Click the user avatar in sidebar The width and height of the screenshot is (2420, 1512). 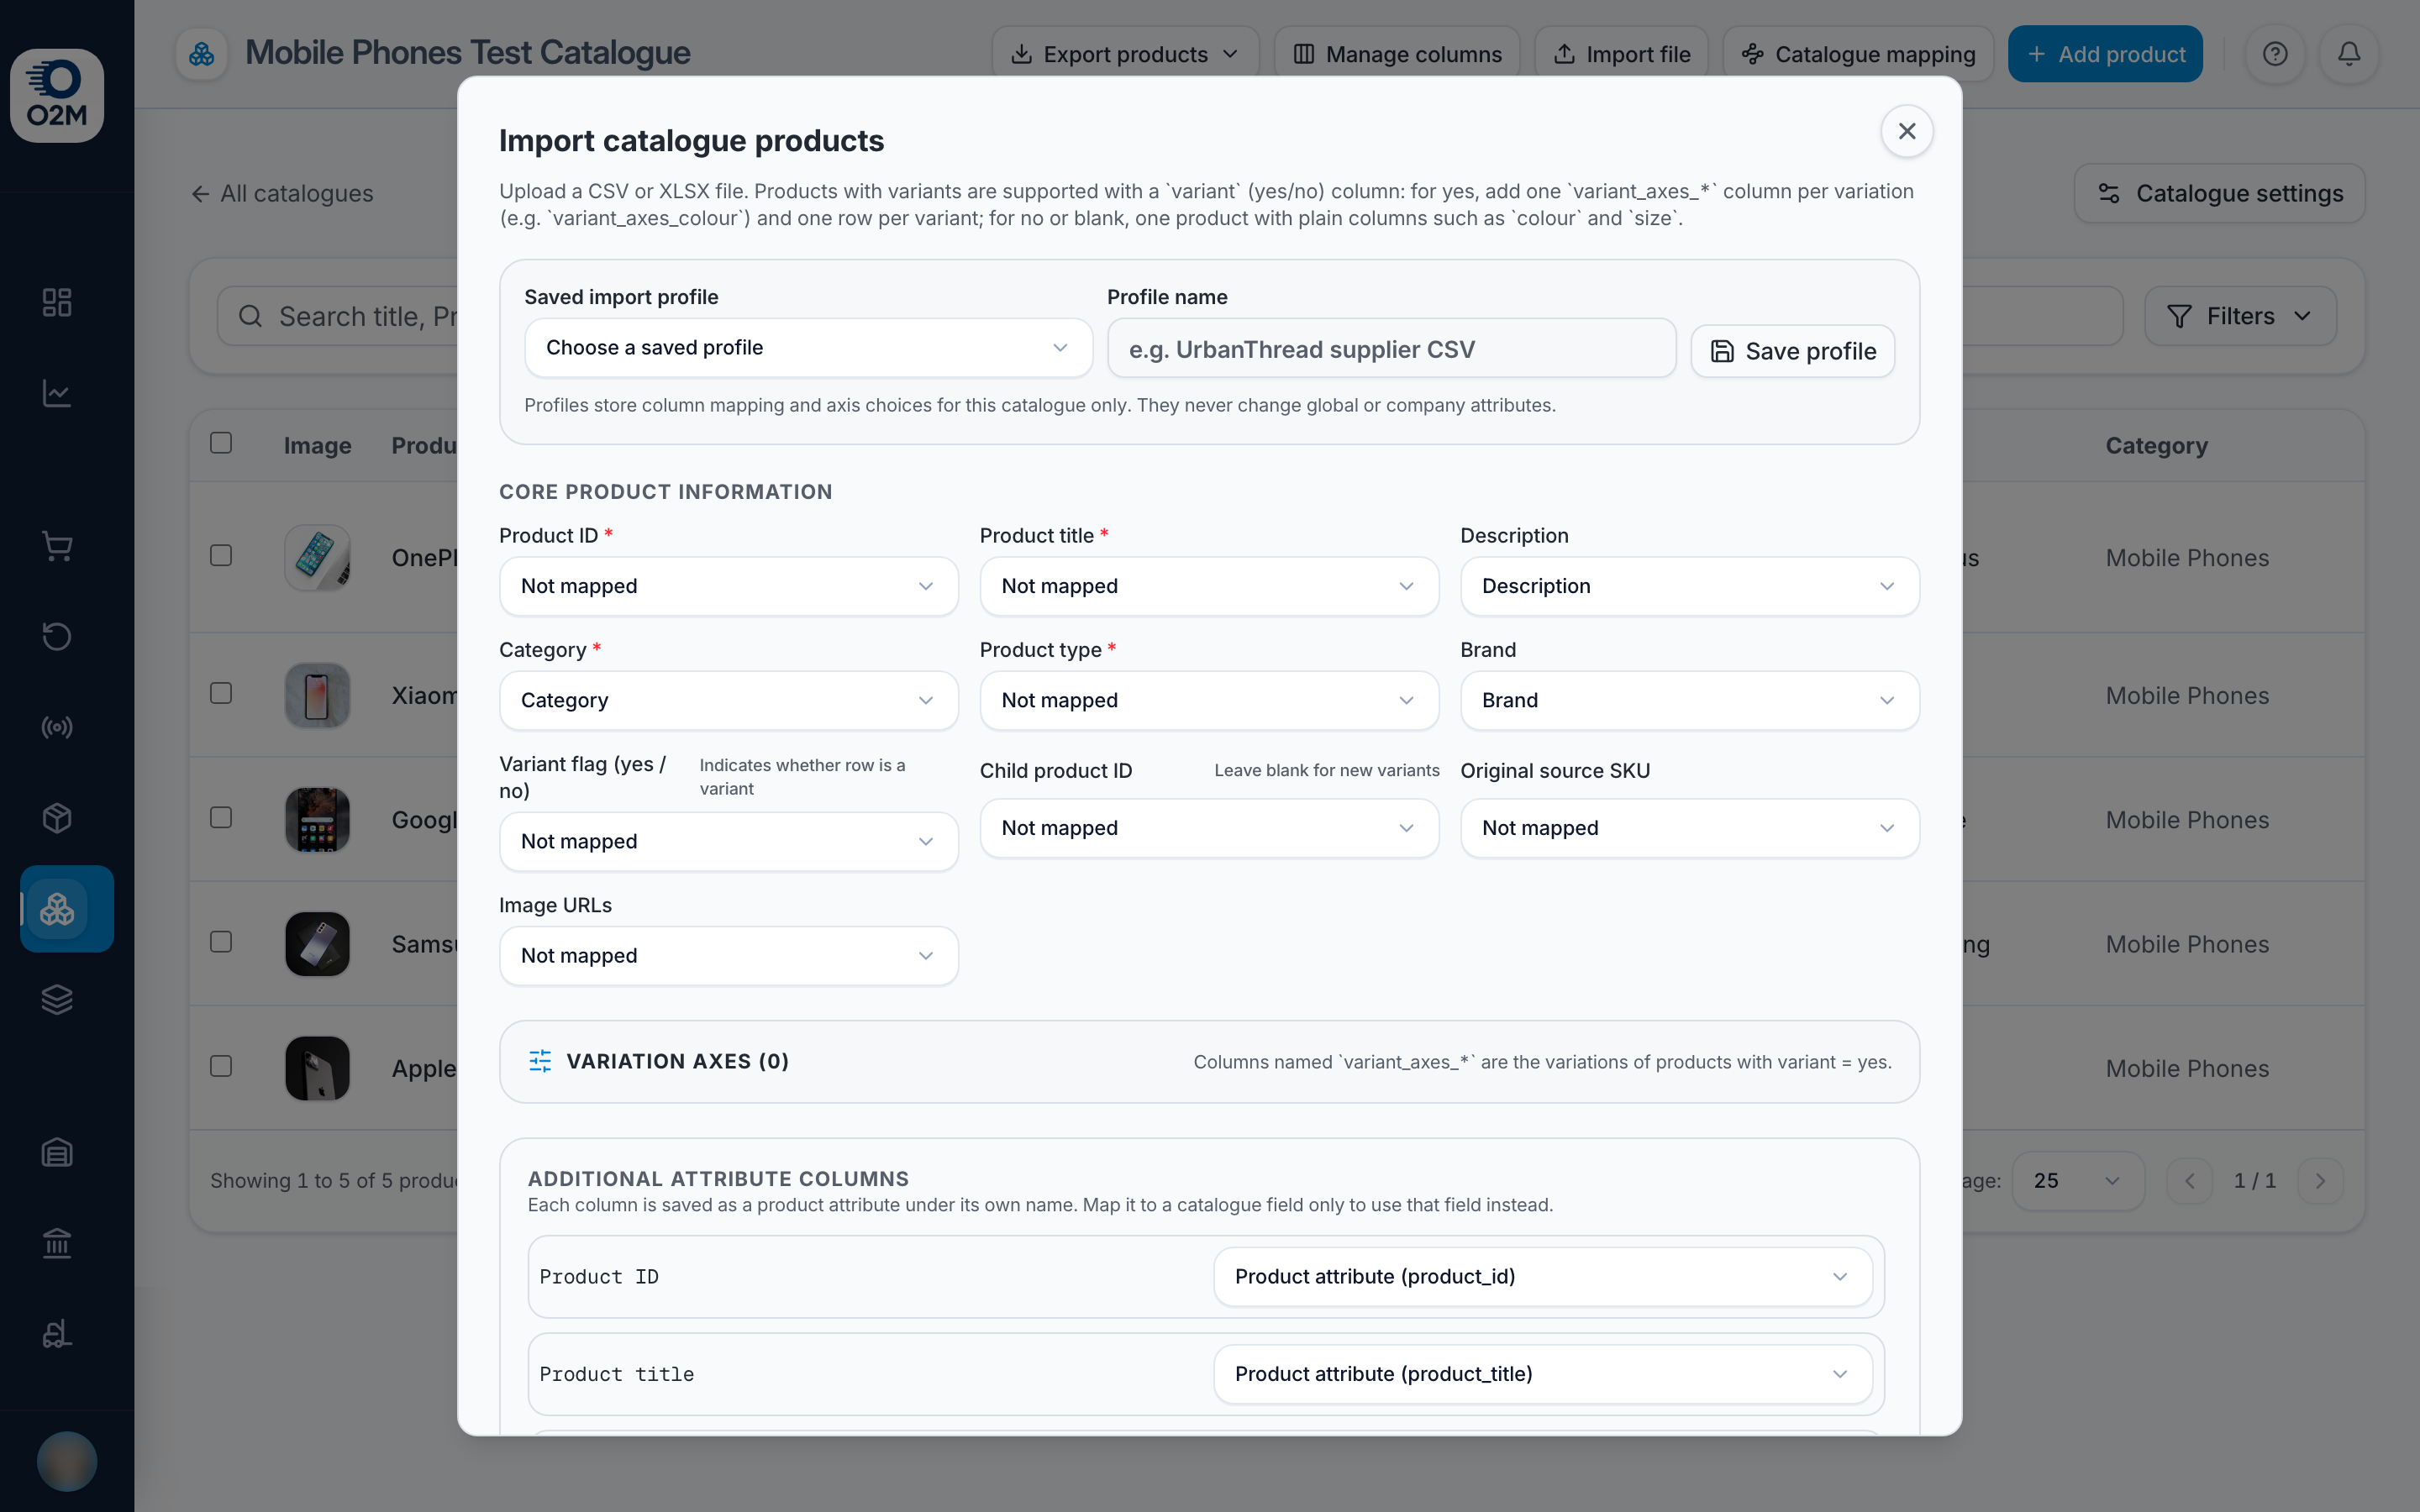[67, 1461]
